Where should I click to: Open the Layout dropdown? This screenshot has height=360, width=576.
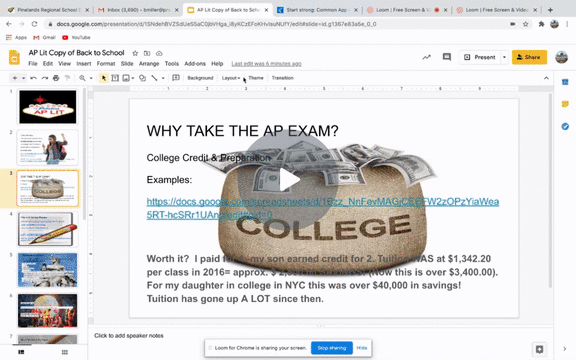pyautogui.click(x=231, y=78)
